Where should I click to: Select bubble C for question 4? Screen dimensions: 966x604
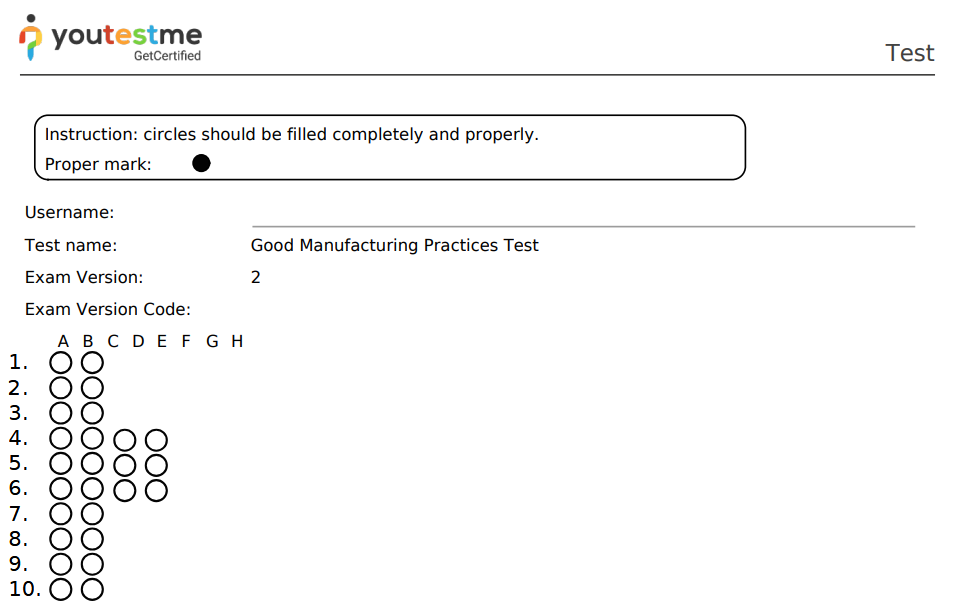[x=124, y=439]
